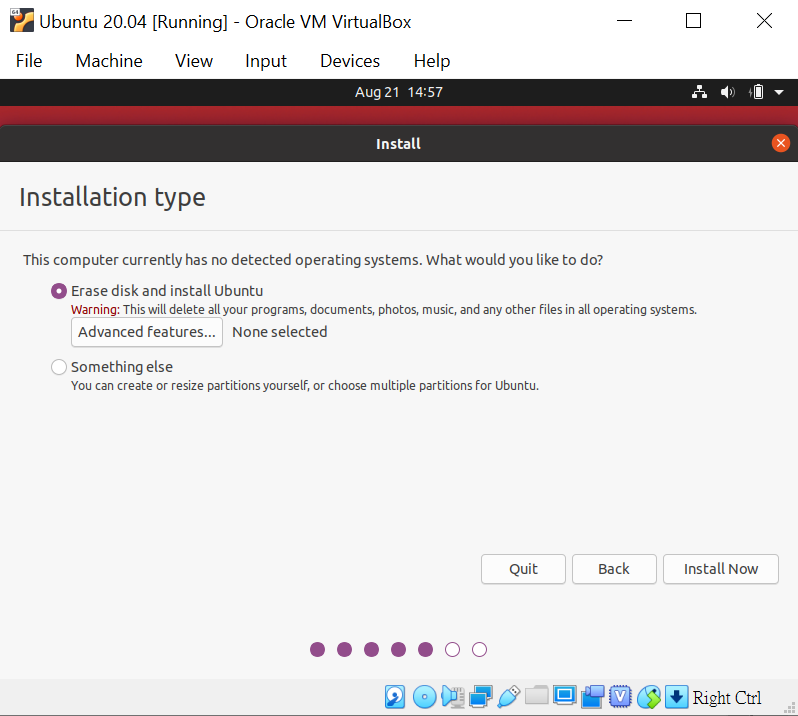The height and width of the screenshot is (716, 798).
Task: Go Back to previous installer step
Action: tap(614, 569)
